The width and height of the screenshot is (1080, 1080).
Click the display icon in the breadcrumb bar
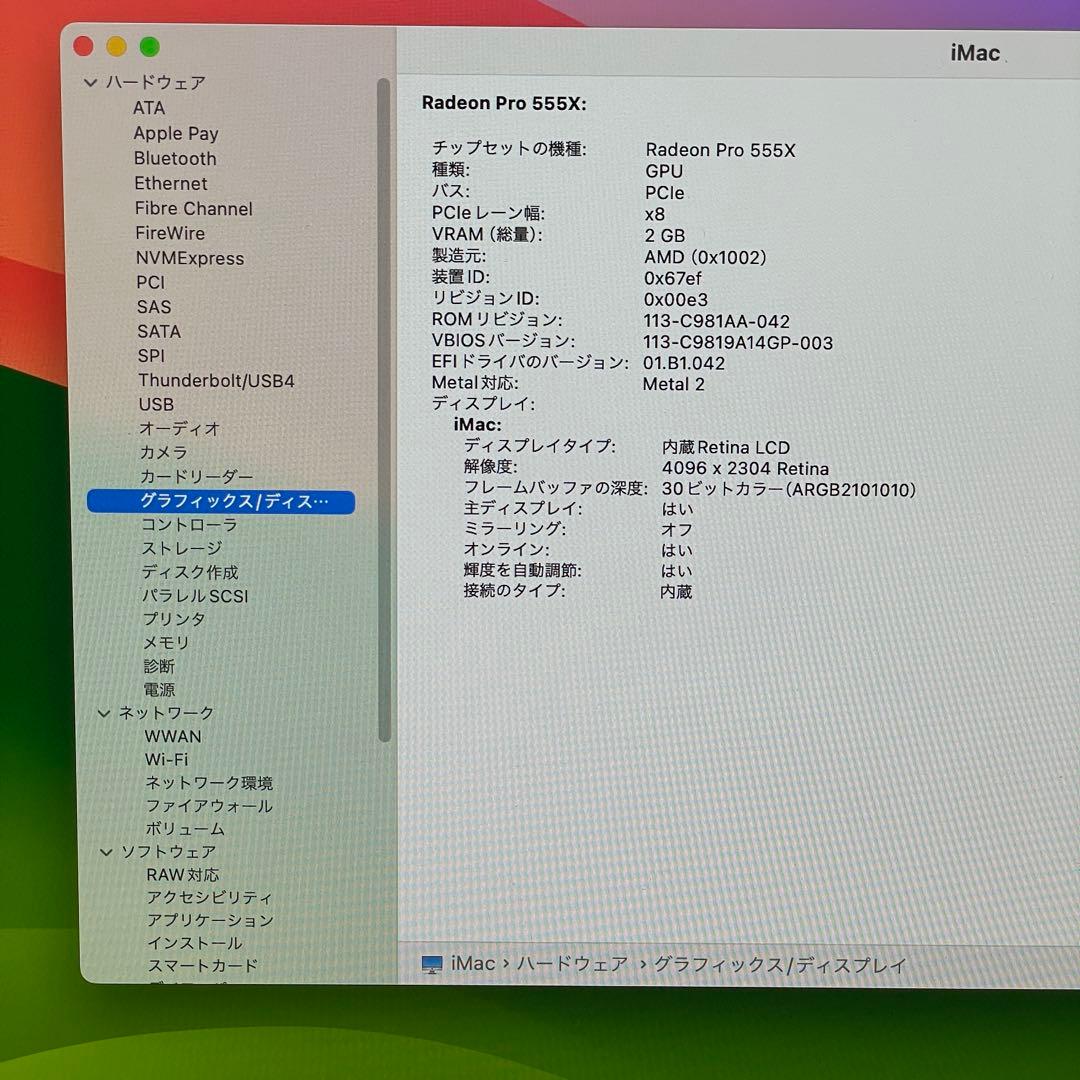pos(432,963)
